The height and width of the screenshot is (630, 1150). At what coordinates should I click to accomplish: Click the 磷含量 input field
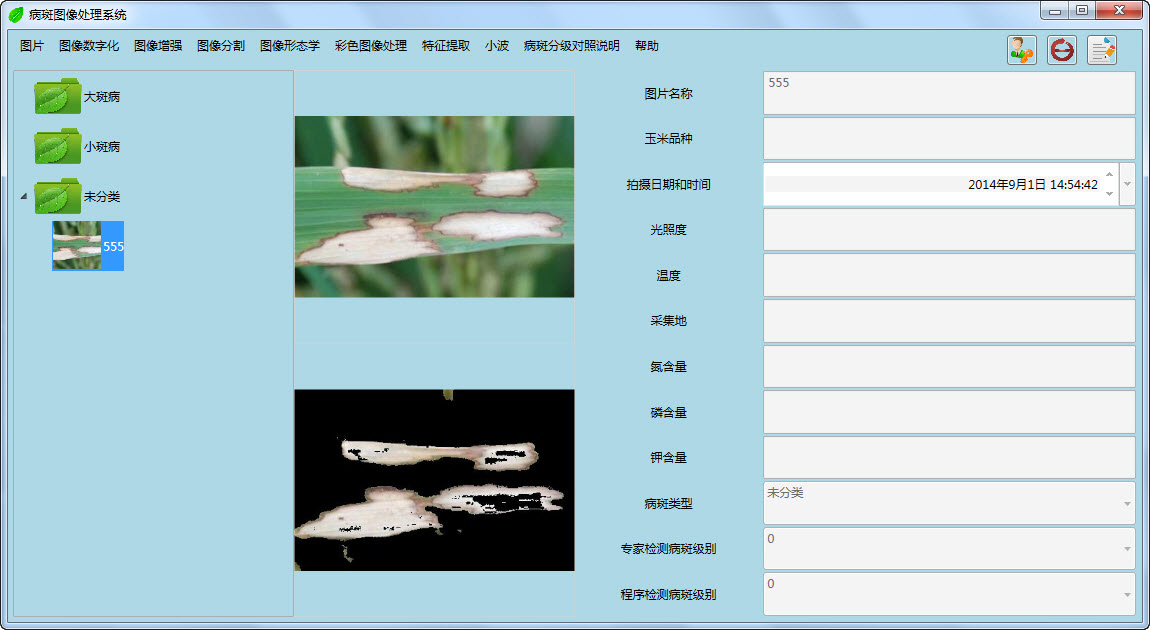(949, 411)
